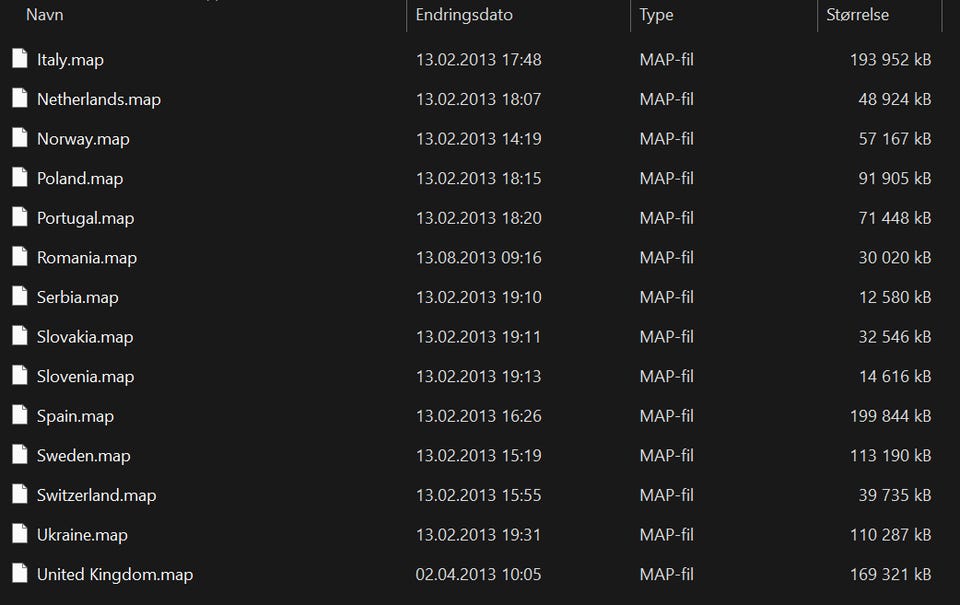Viewport: 960px width, 605px height.
Task: Select the Netherlands.map file name
Action: click(x=98, y=99)
